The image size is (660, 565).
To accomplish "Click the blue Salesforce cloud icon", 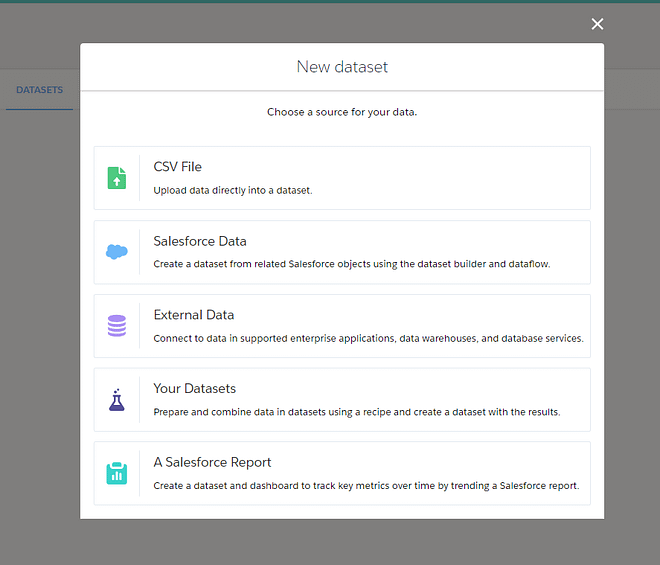I will 117,252.
